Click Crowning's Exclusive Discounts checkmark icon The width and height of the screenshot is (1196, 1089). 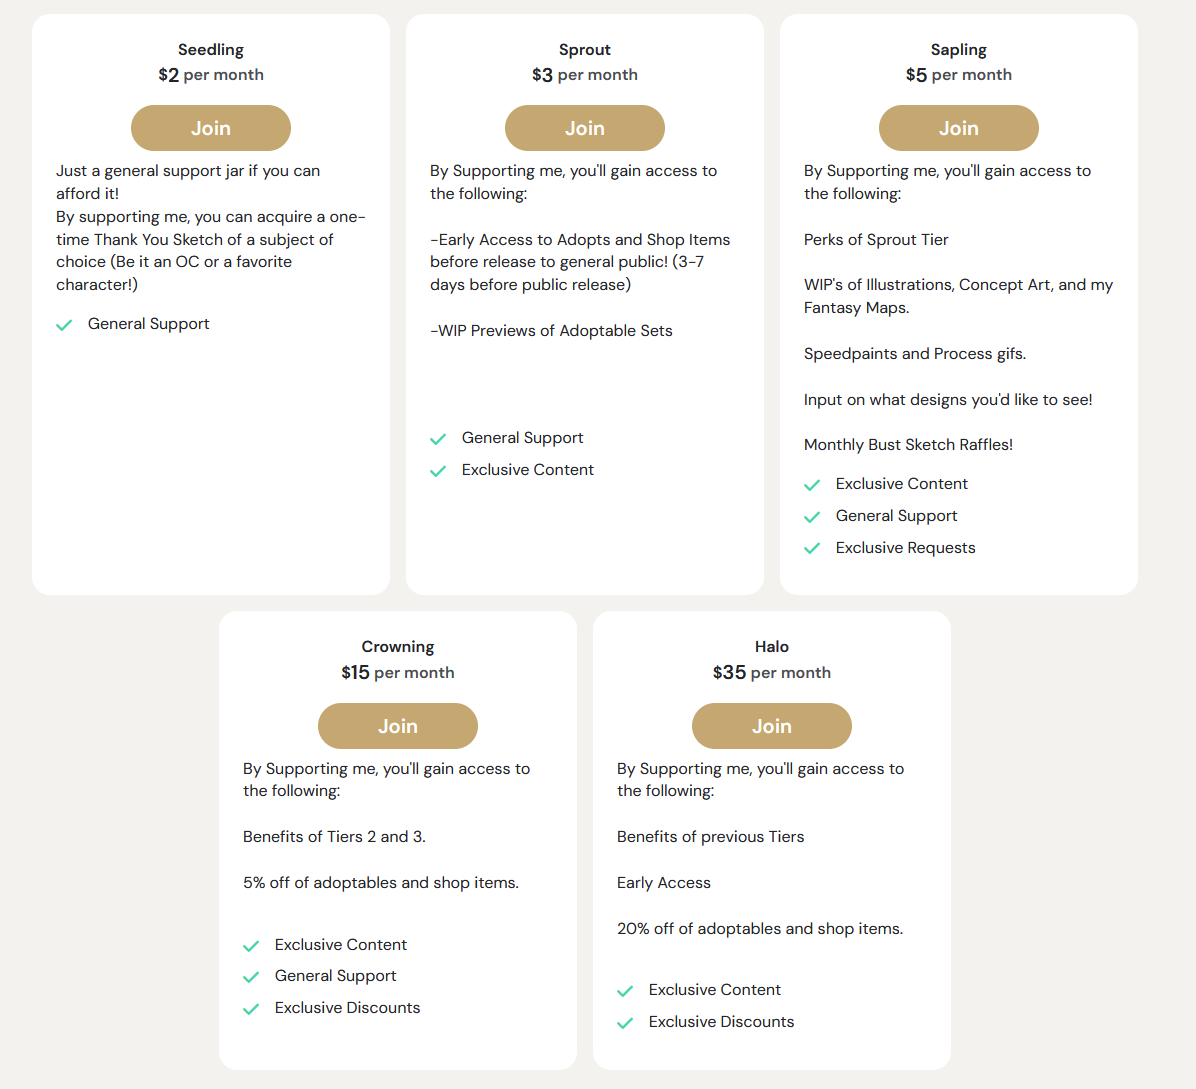point(251,1009)
